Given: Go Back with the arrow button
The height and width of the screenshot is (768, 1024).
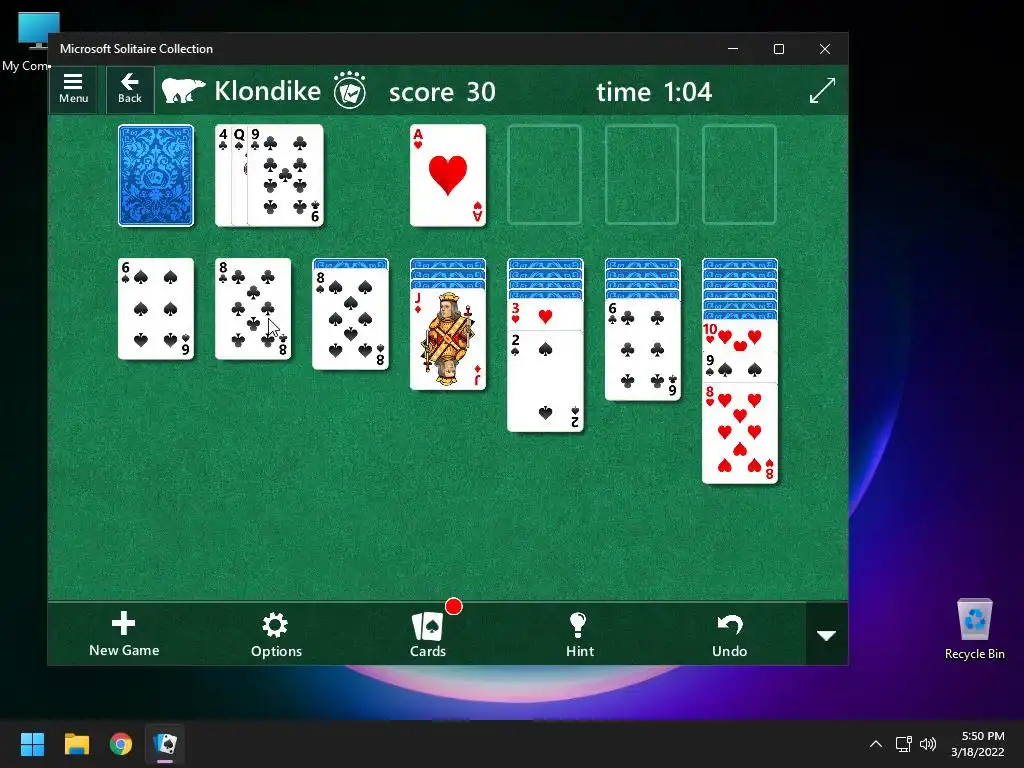Looking at the screenshot, I should pyautogui.click(x=129, y=89).
